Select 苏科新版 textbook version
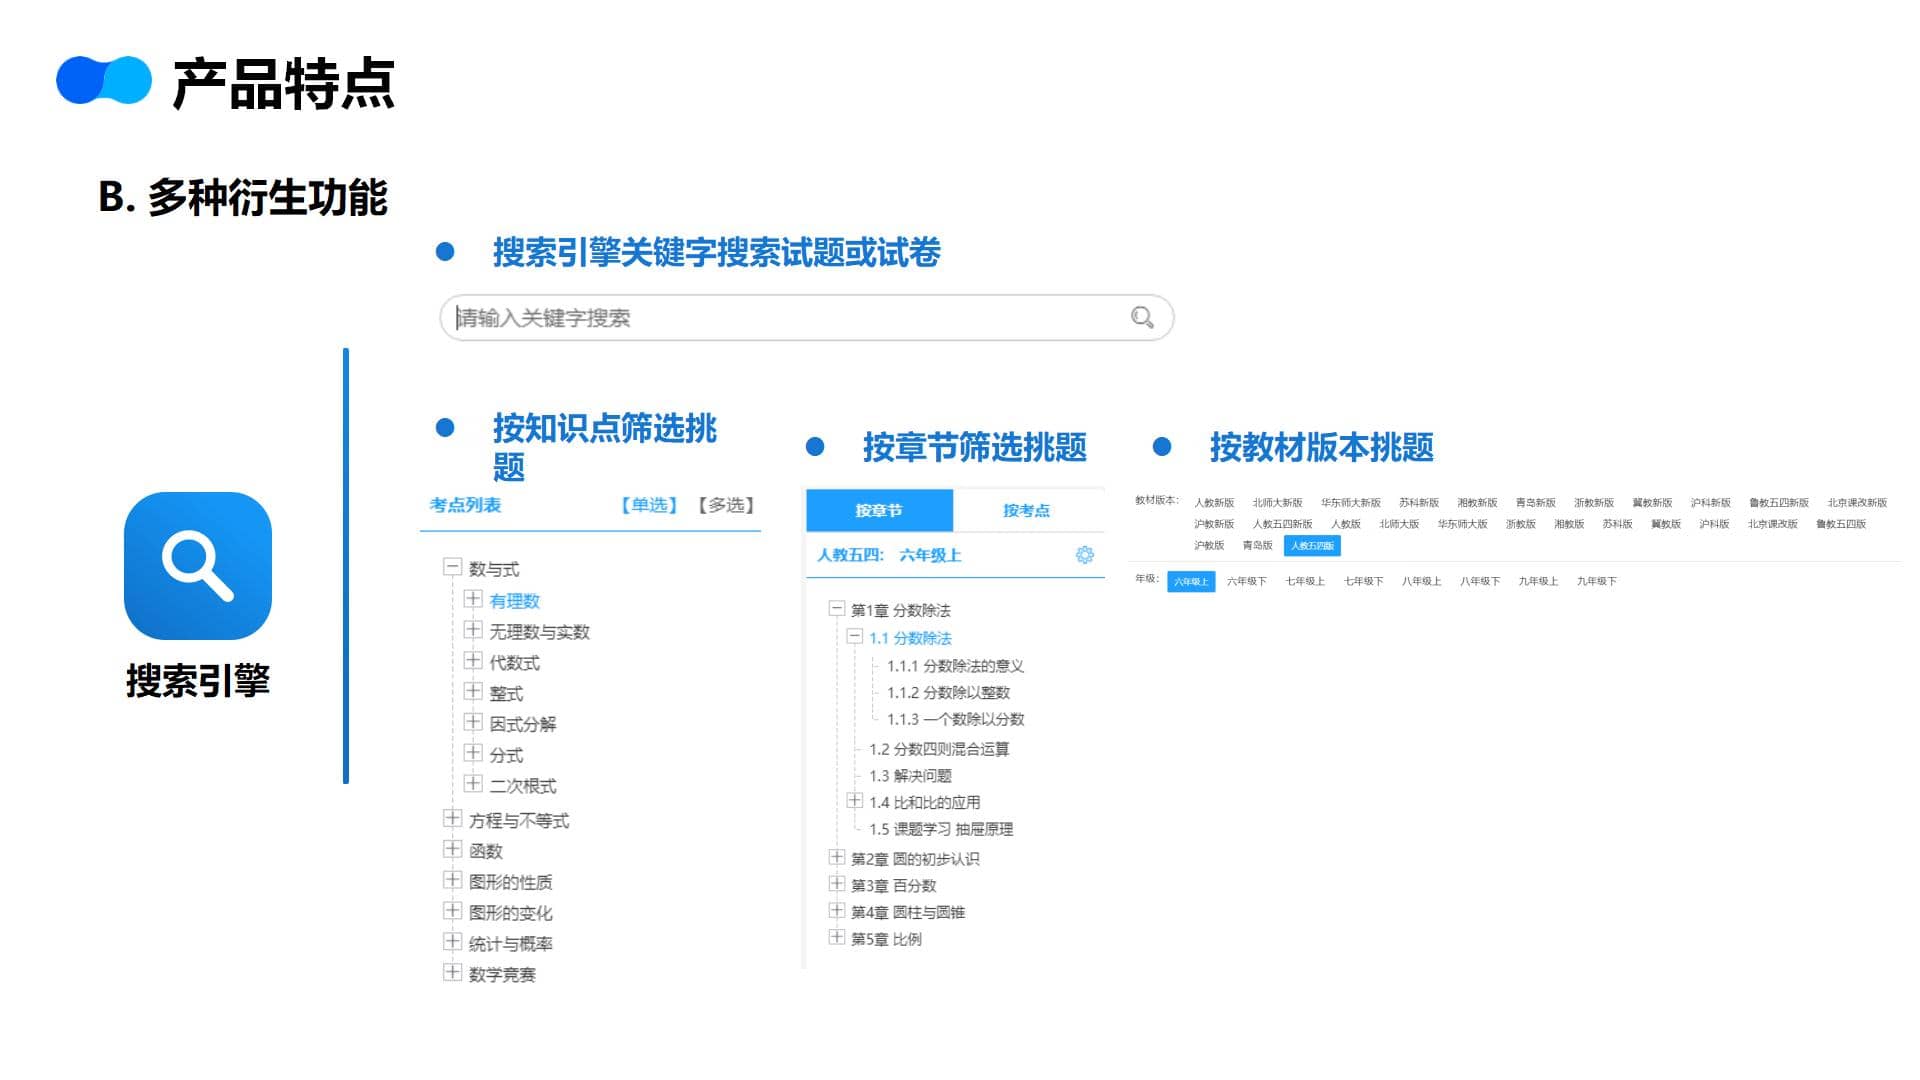 [1418, 503]
